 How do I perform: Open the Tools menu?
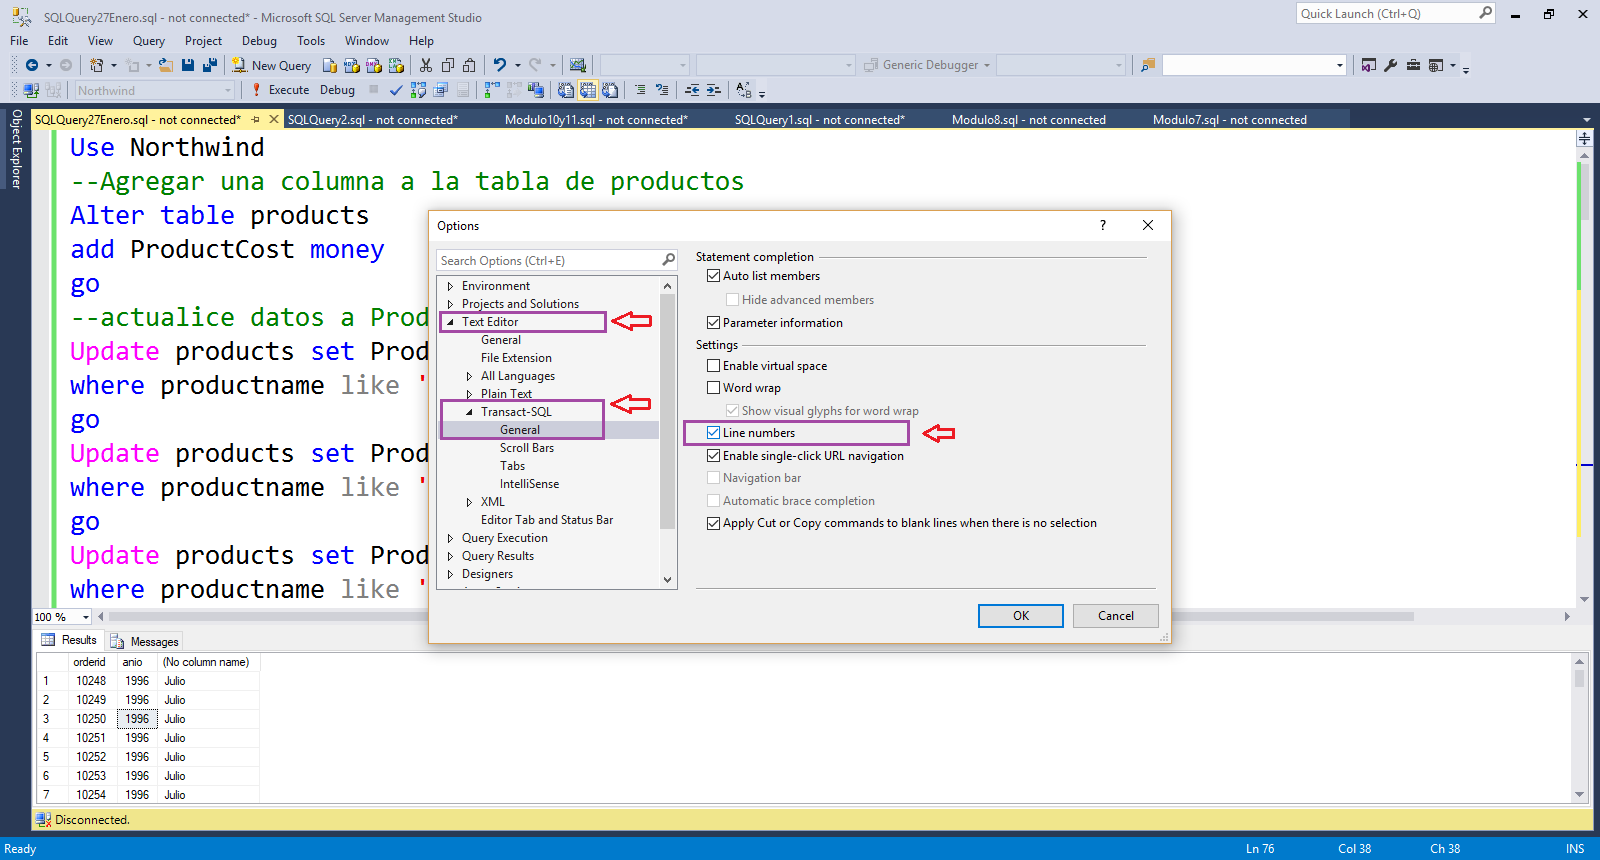click(x=311, y=41)
